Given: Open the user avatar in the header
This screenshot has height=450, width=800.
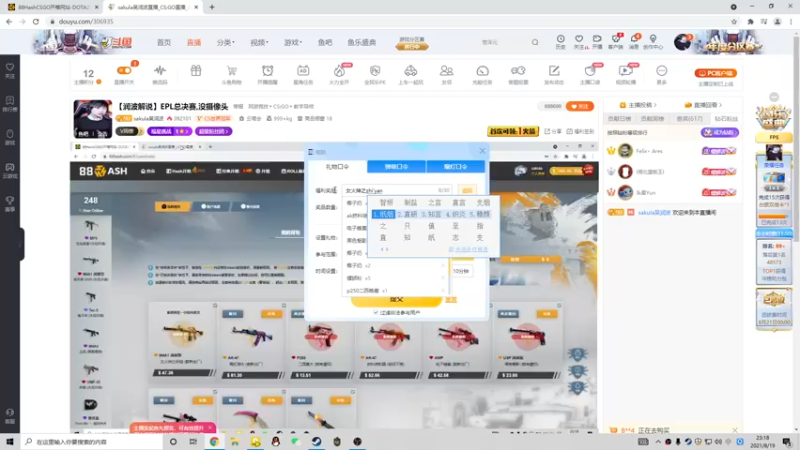Looking at the screenshot, I should (682, 42).
